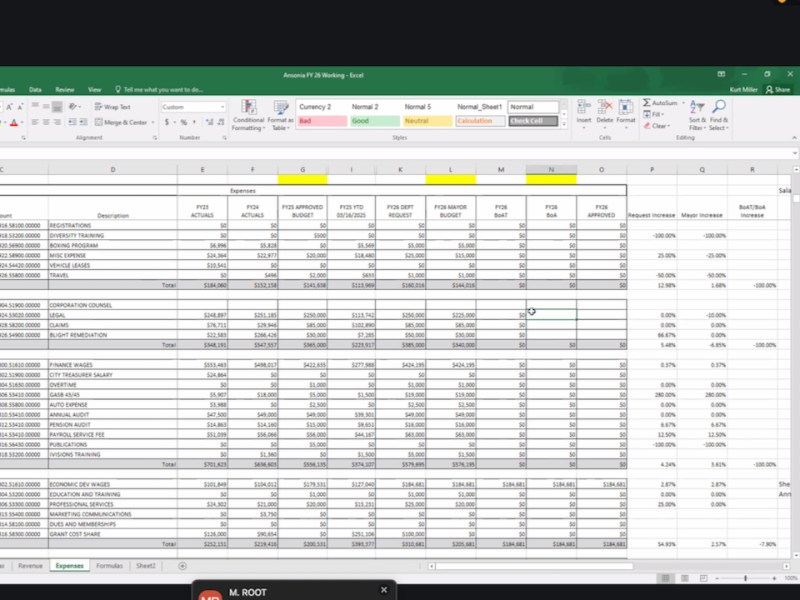The image size is (800, 600).
Task: Click Tell me what you want to do box
Action: tap(159, 90)
